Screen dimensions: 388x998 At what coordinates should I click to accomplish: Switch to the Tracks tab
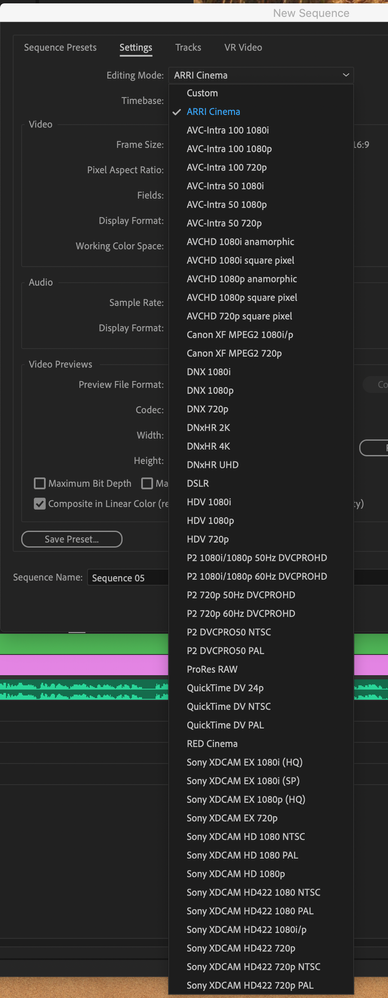point(188,48)
